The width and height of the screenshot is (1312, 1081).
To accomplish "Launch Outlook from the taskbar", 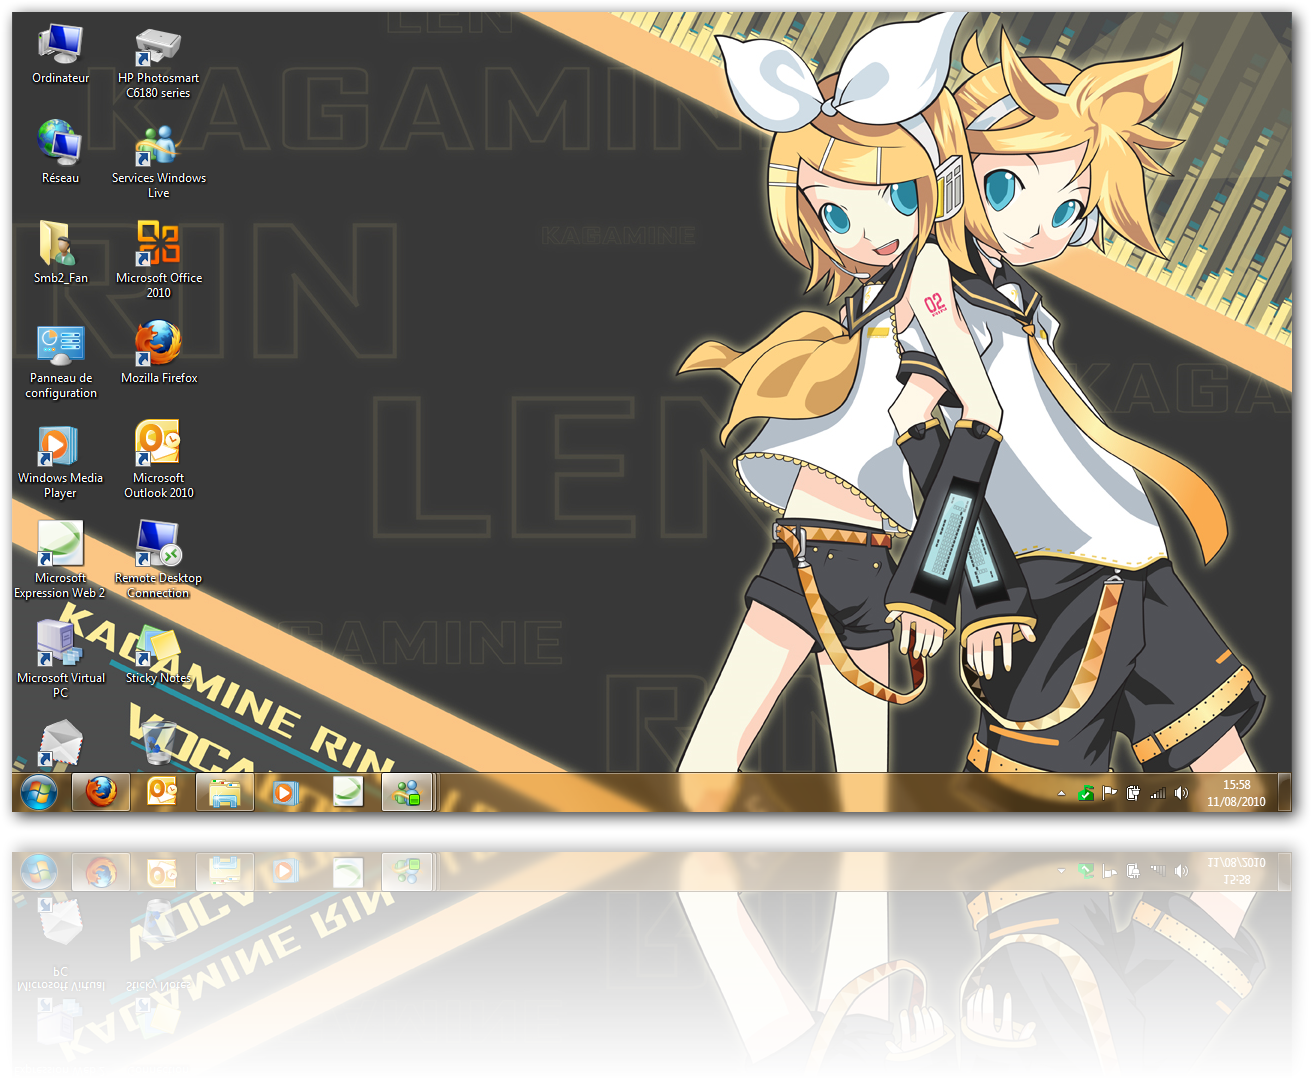I will click(x=162, y=792).
